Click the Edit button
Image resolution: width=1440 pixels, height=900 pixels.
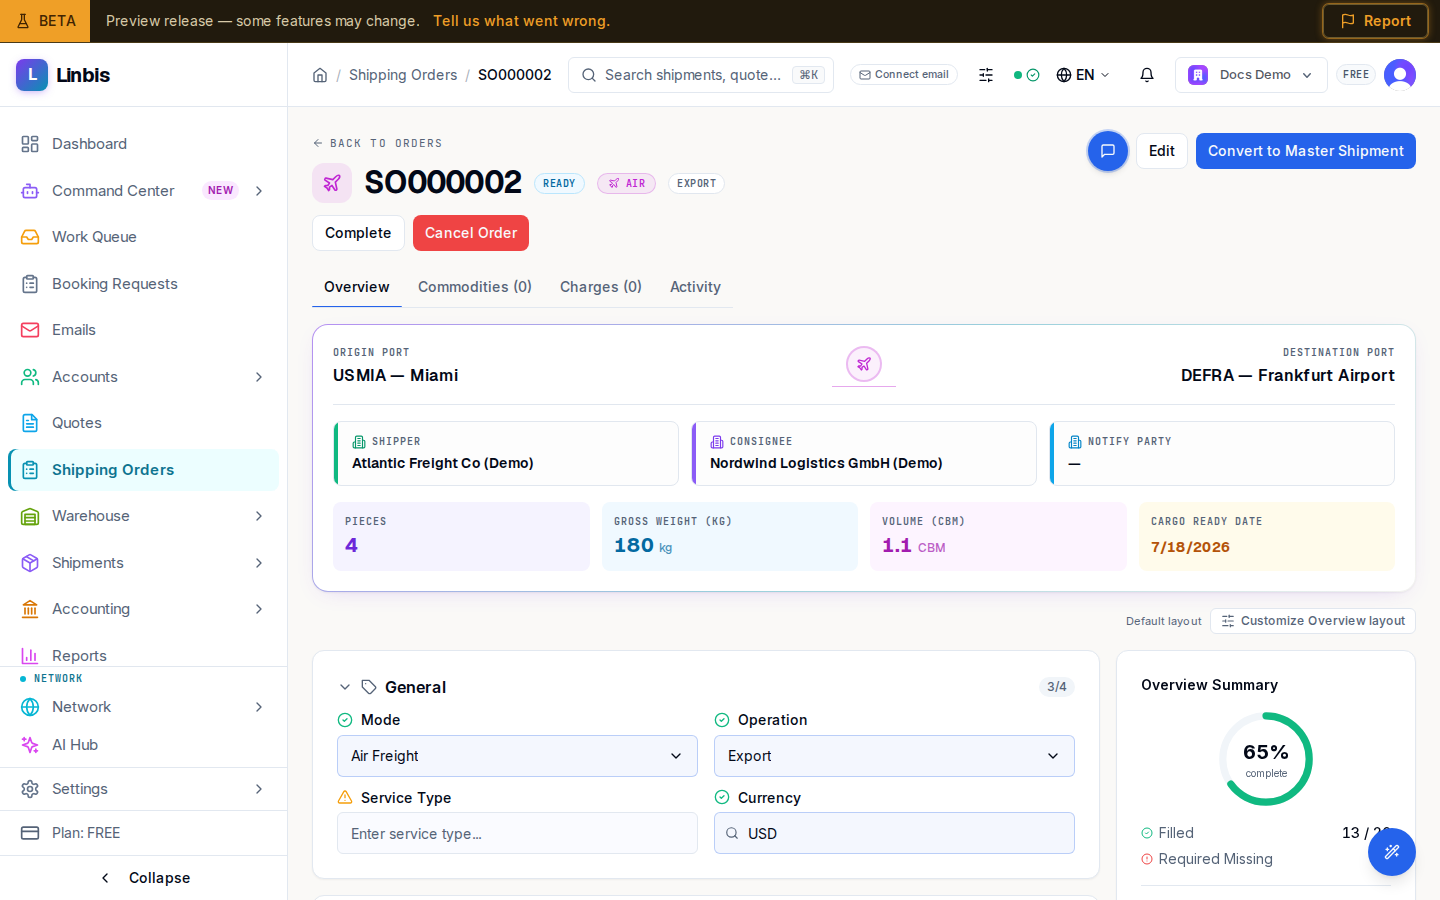pos(1162,151)
